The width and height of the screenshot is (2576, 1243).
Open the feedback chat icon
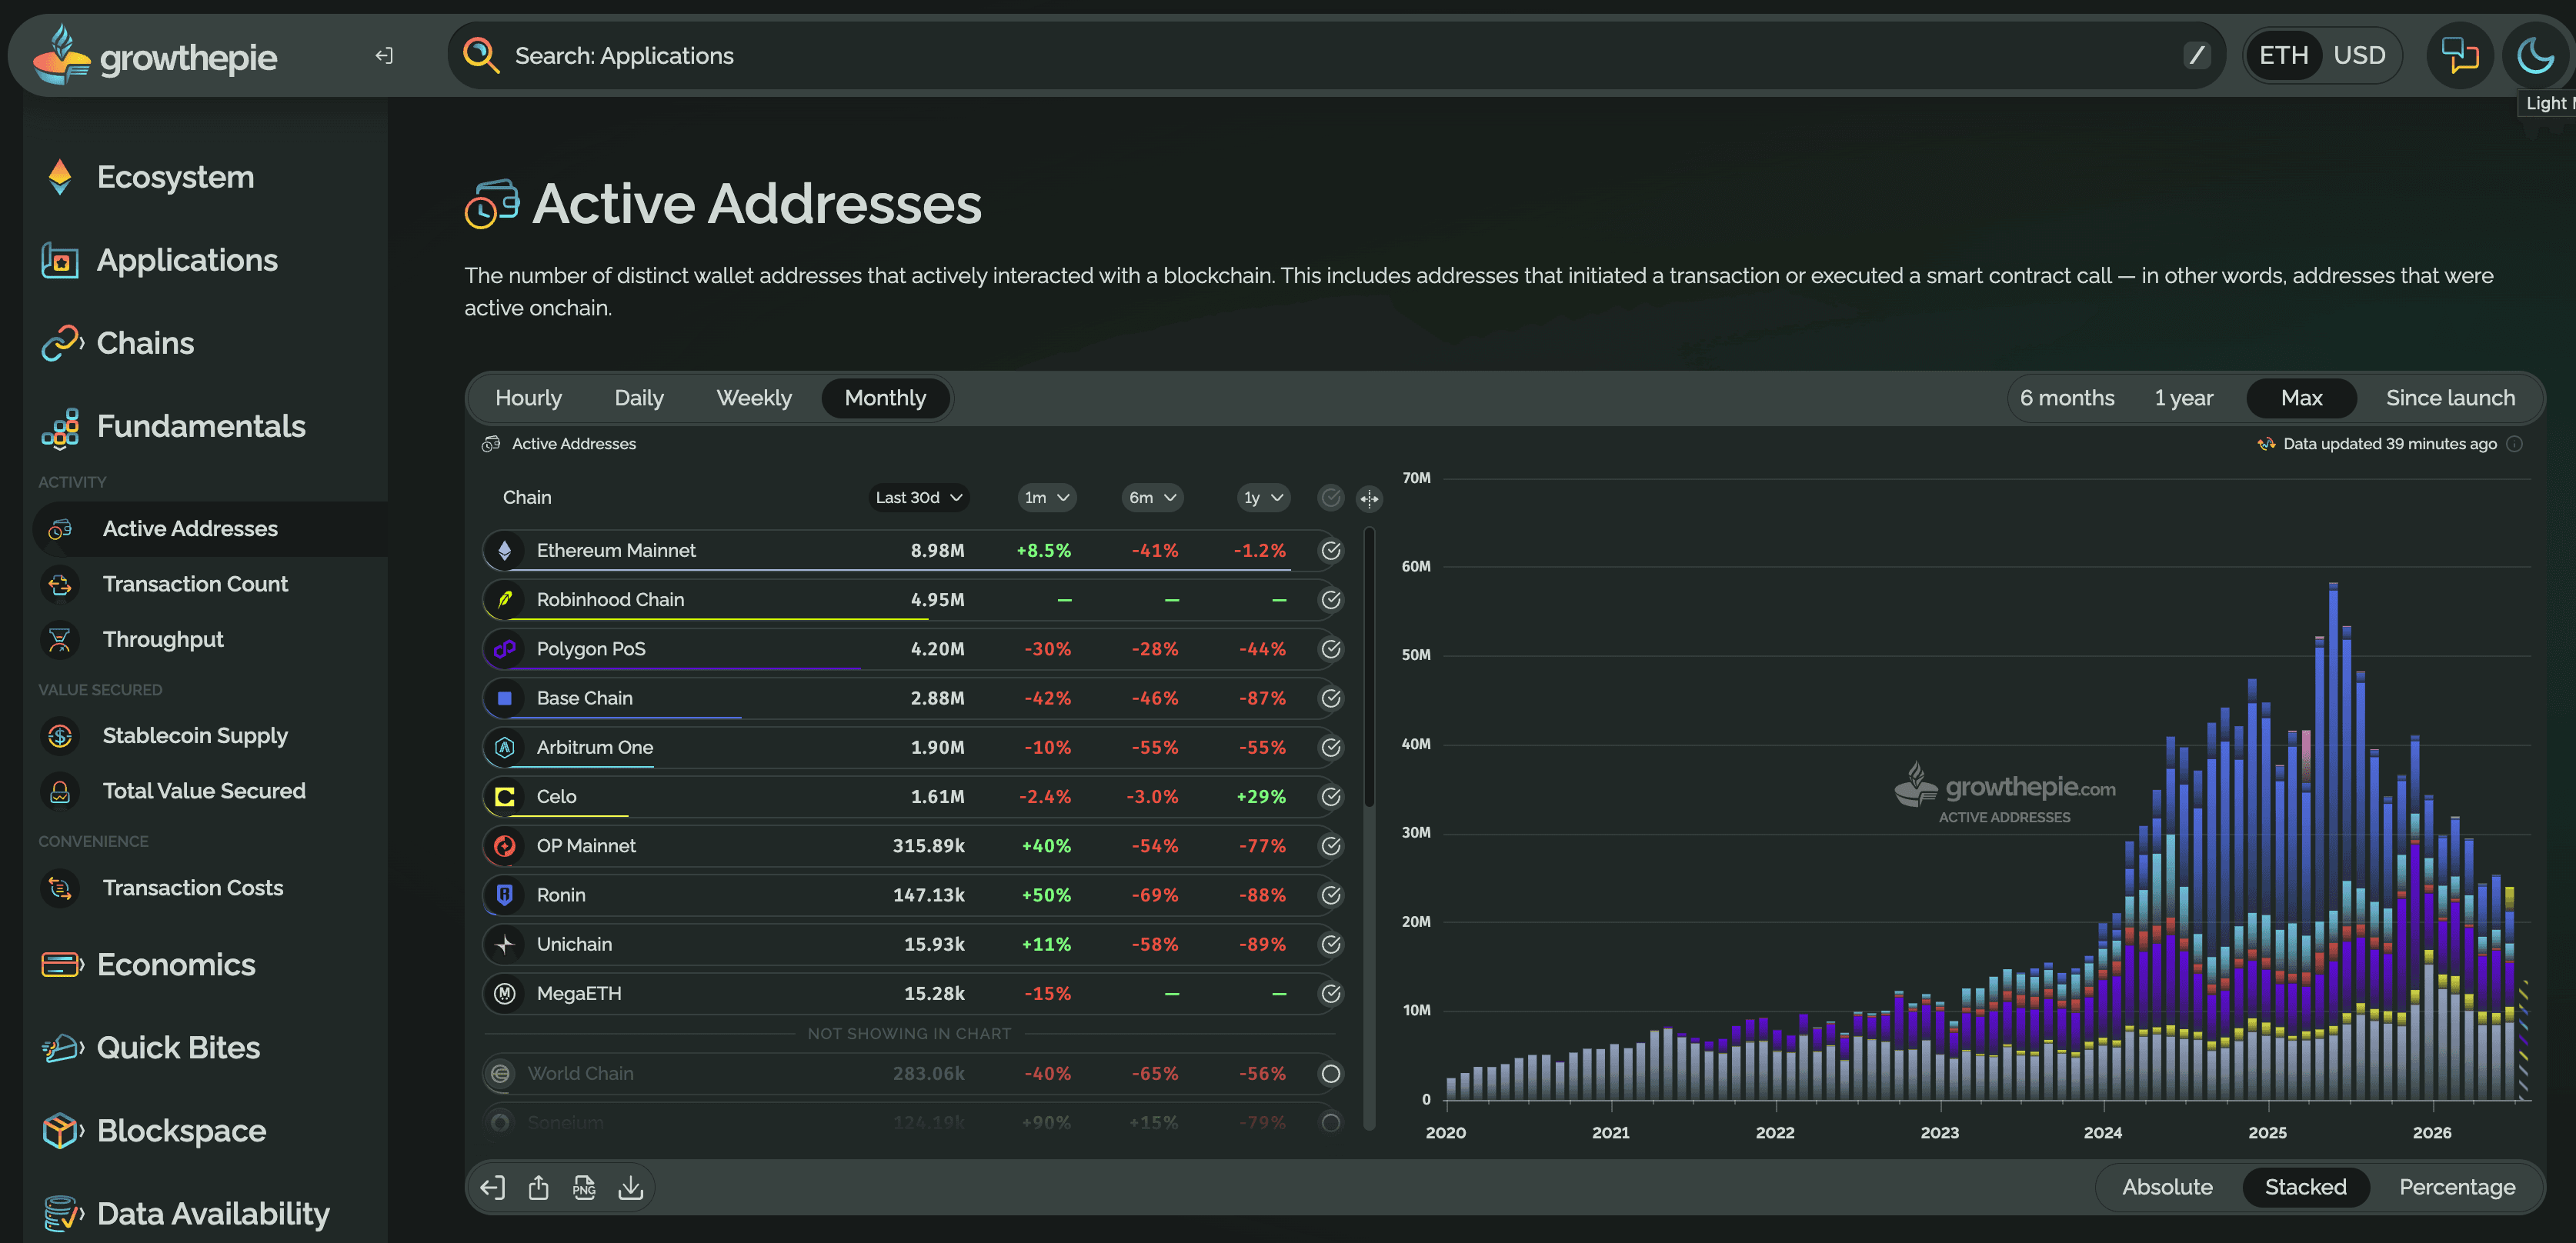coord(2460,55)
